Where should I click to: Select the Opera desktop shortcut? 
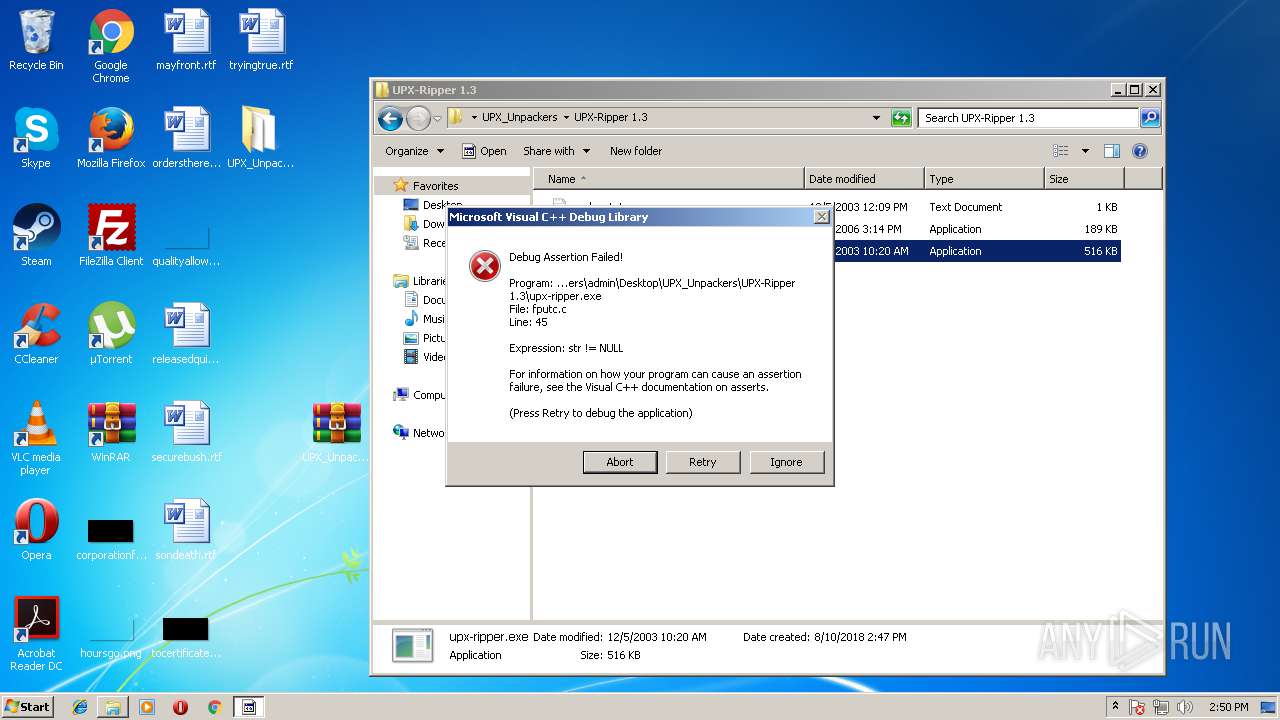36,530
